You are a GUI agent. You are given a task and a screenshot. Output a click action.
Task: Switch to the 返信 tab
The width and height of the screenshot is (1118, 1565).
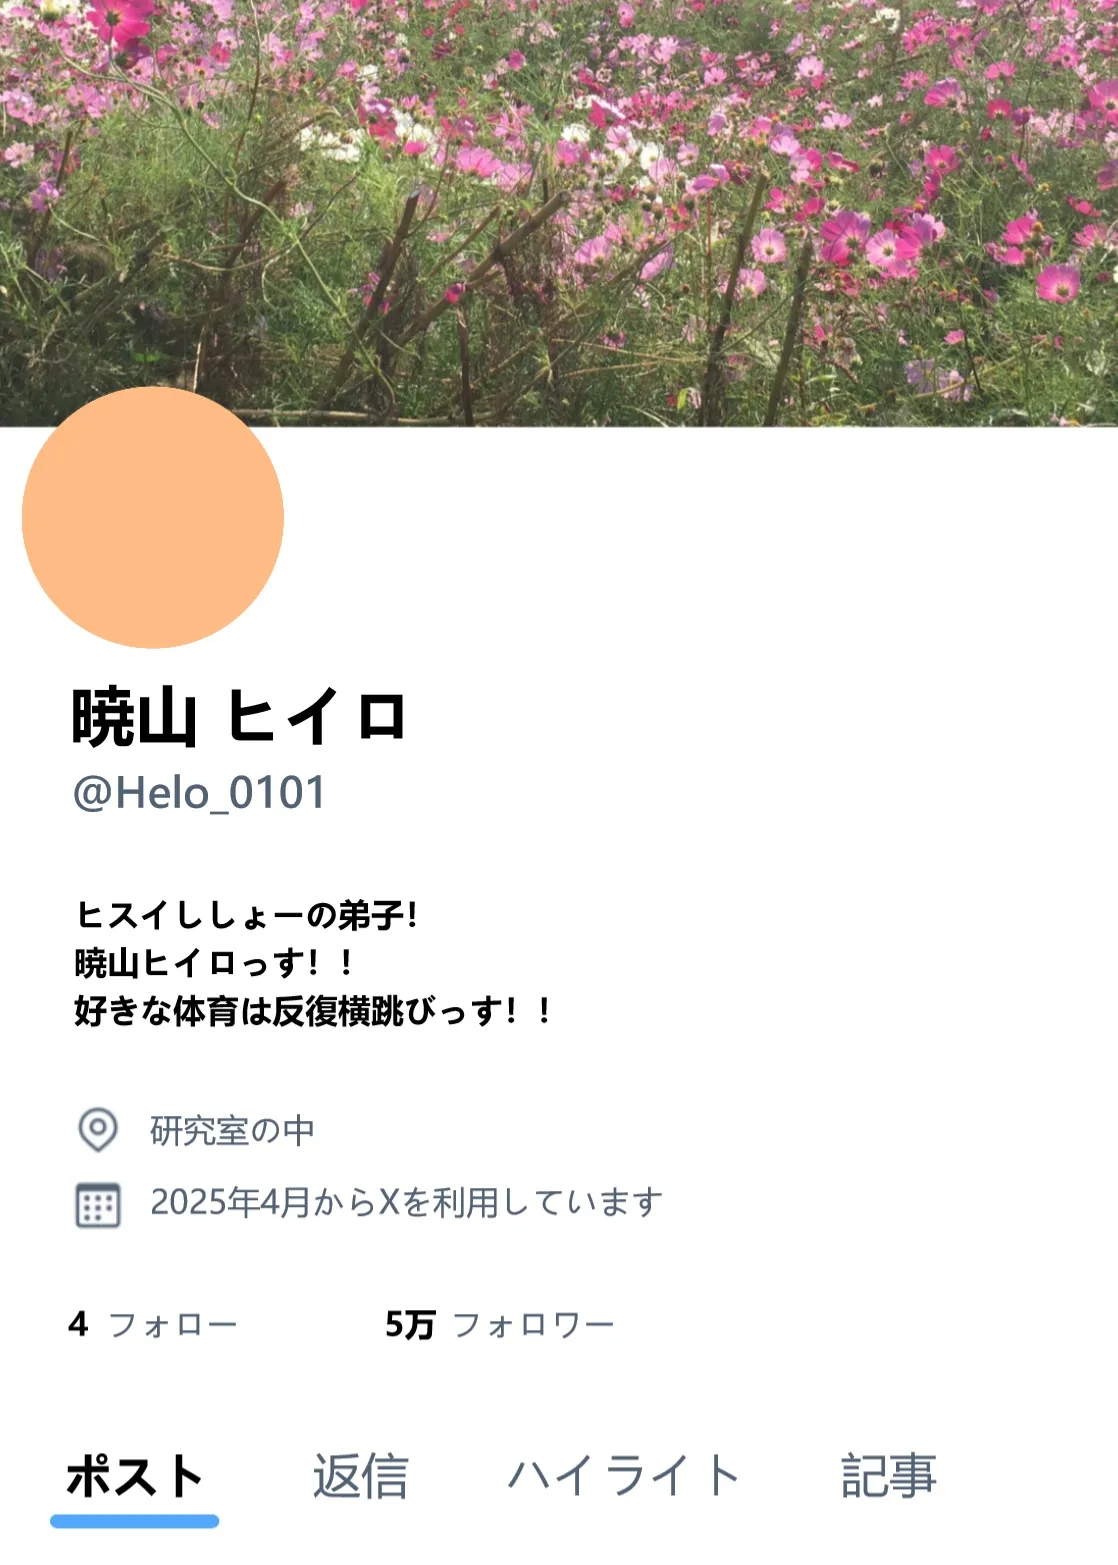click(x=360, y=1476)
